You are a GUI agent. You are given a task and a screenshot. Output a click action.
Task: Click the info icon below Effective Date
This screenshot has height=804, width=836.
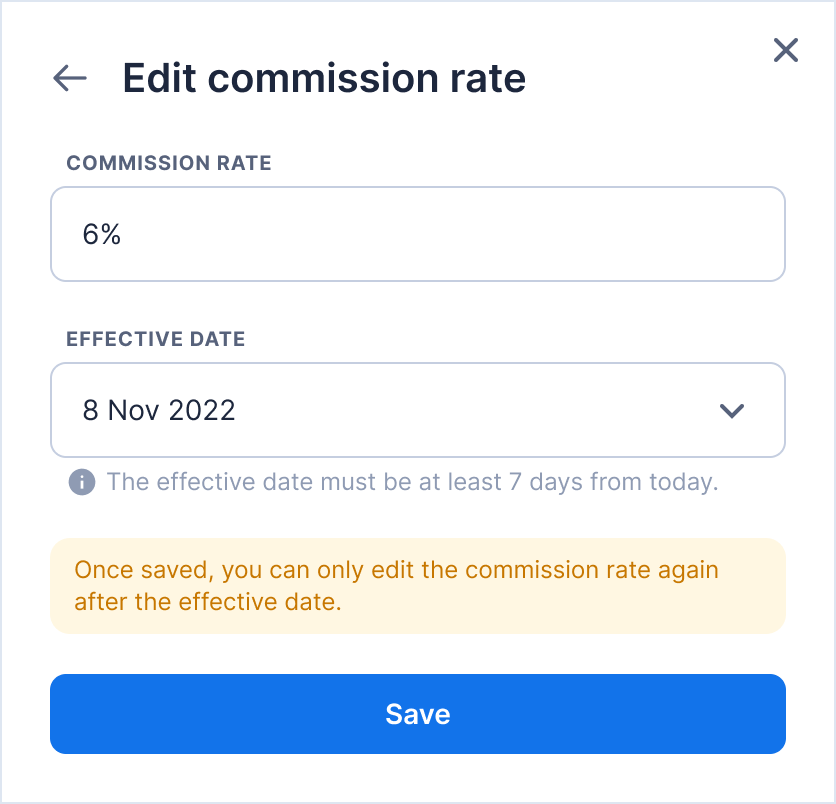point(82,483)
